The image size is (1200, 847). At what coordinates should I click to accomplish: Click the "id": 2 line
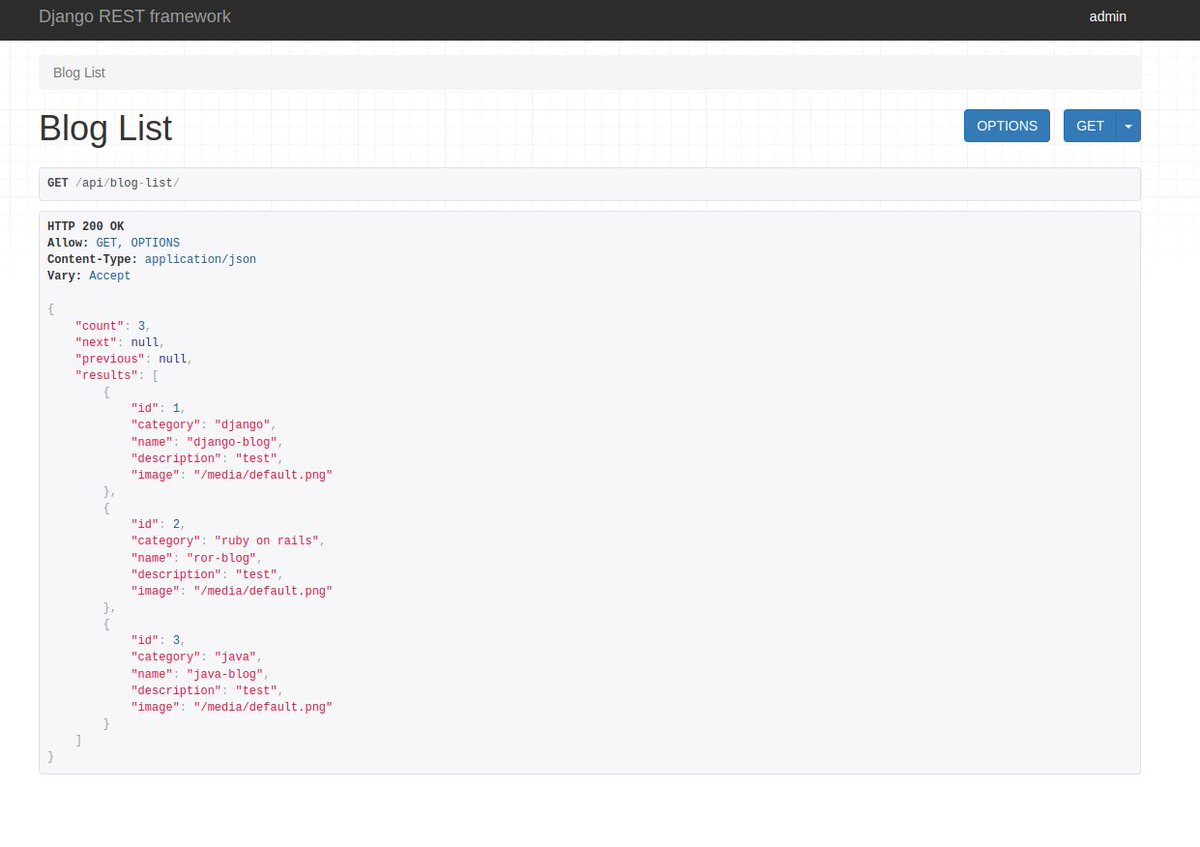(x=158, y=524)
